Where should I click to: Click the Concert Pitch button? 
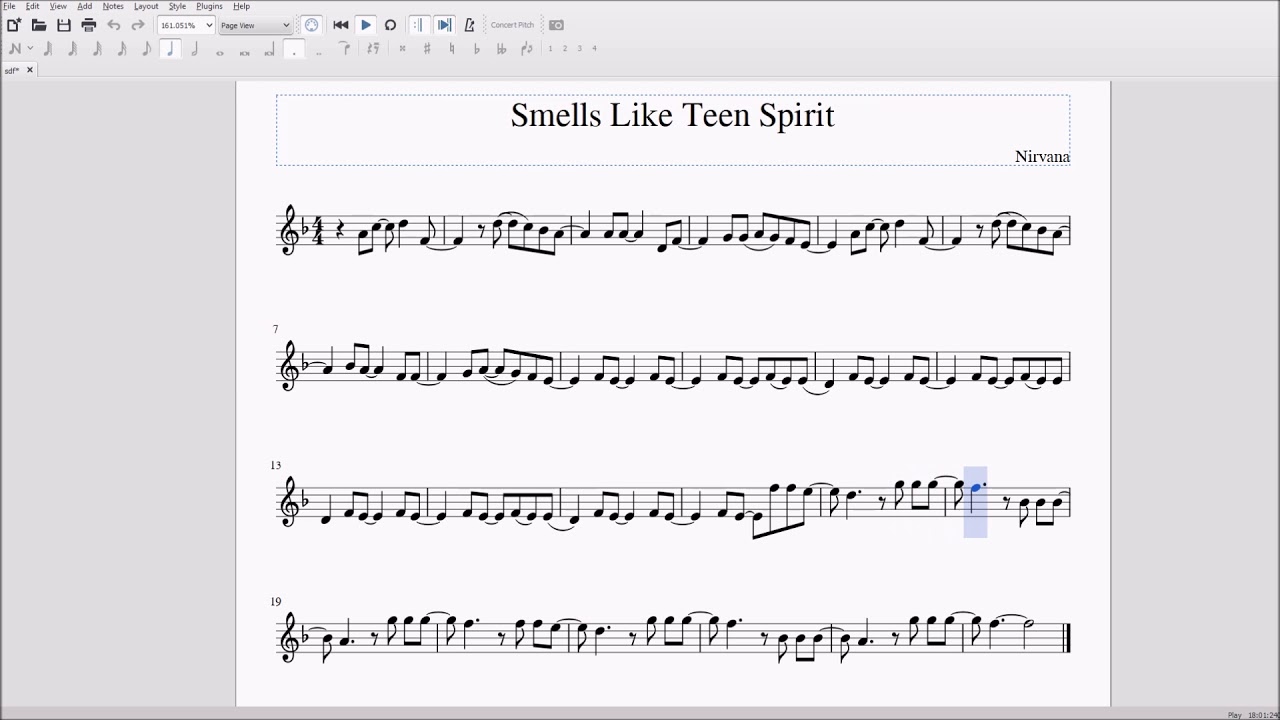point(512,25)
